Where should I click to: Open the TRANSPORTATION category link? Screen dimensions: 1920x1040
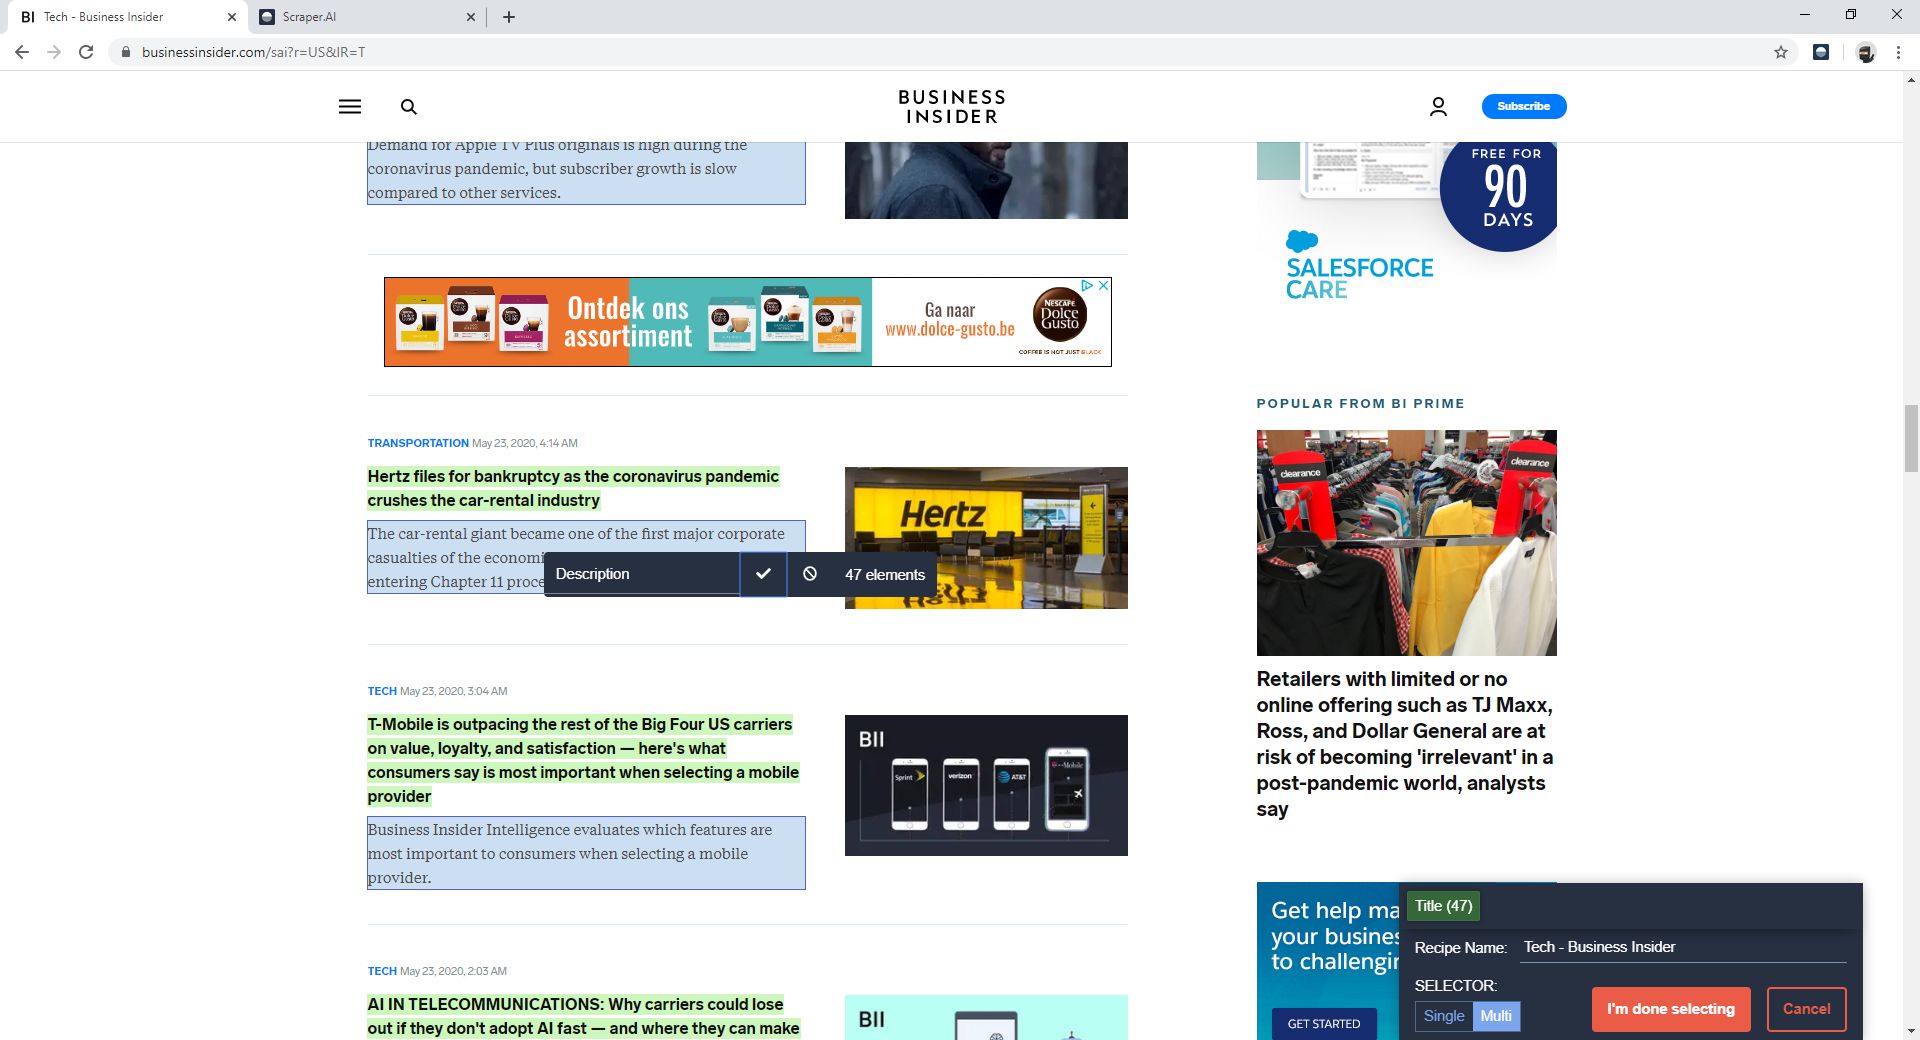click(x=417, y=442)
